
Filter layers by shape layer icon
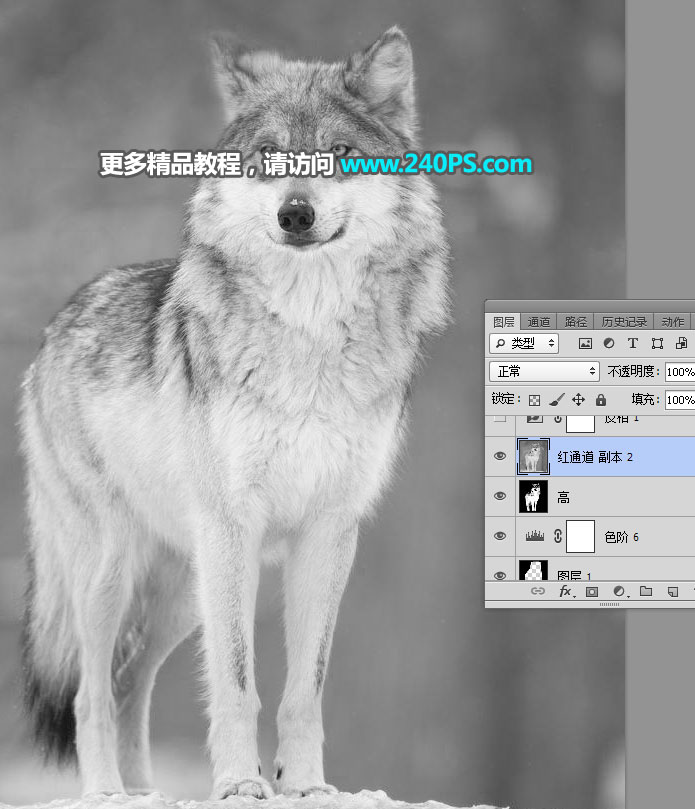coord(656,344)
